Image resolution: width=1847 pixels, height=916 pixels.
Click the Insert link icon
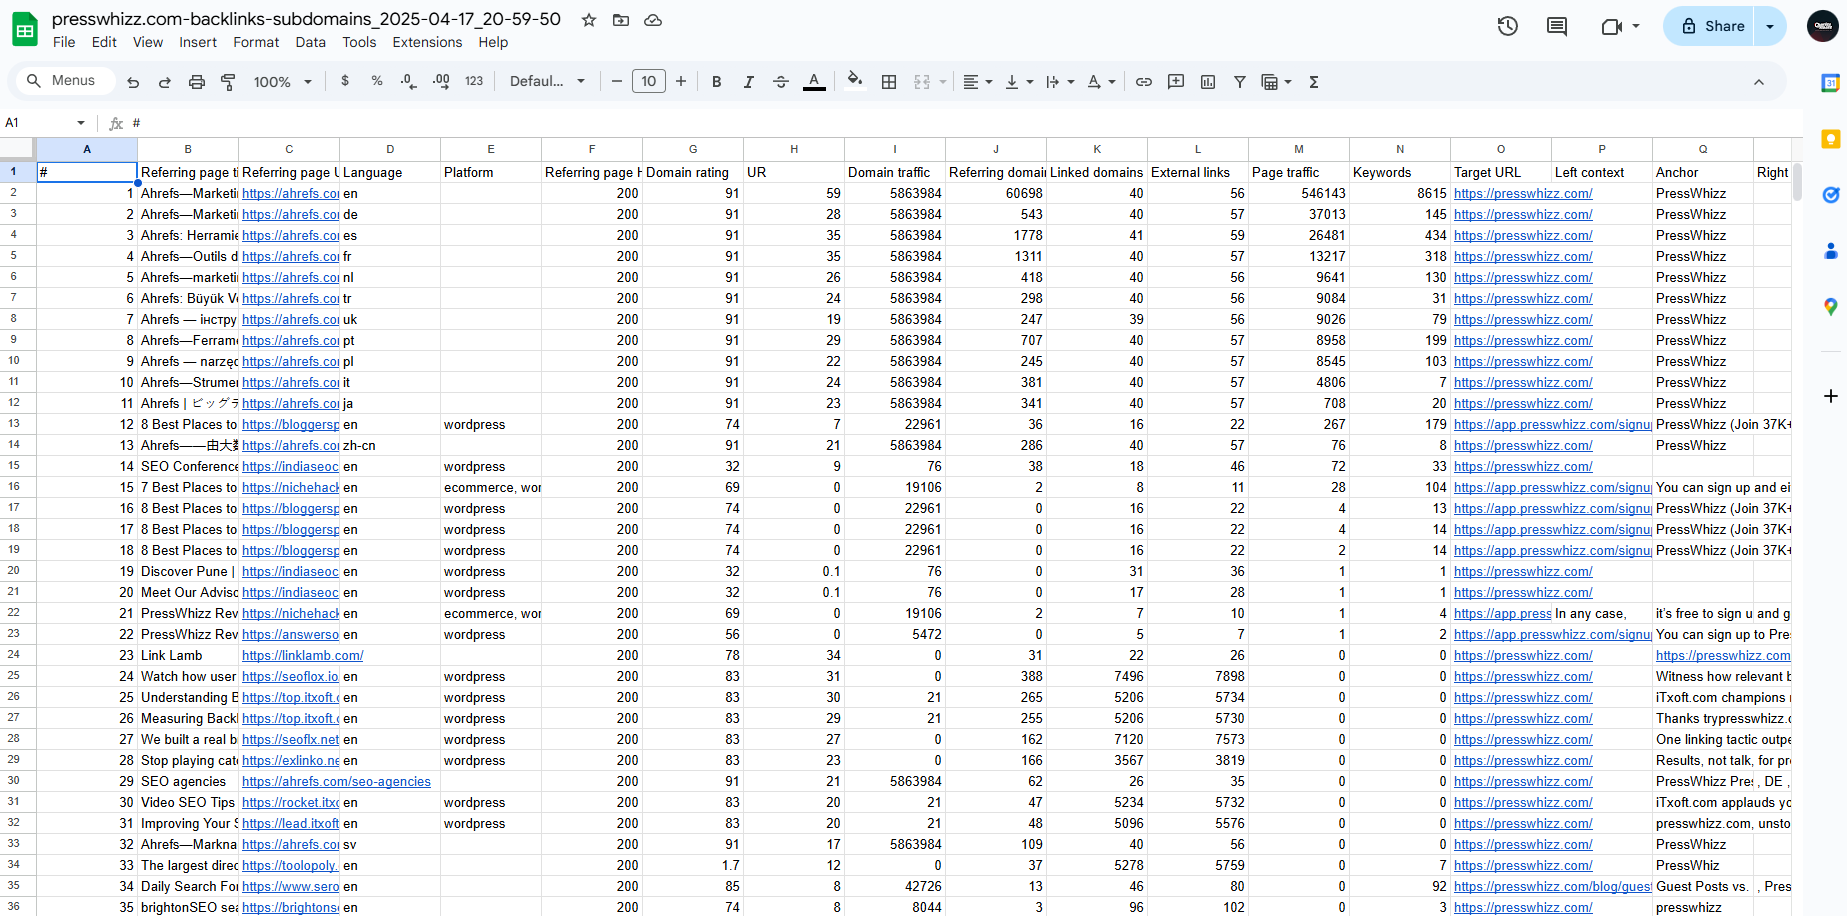pos(1144,82)
